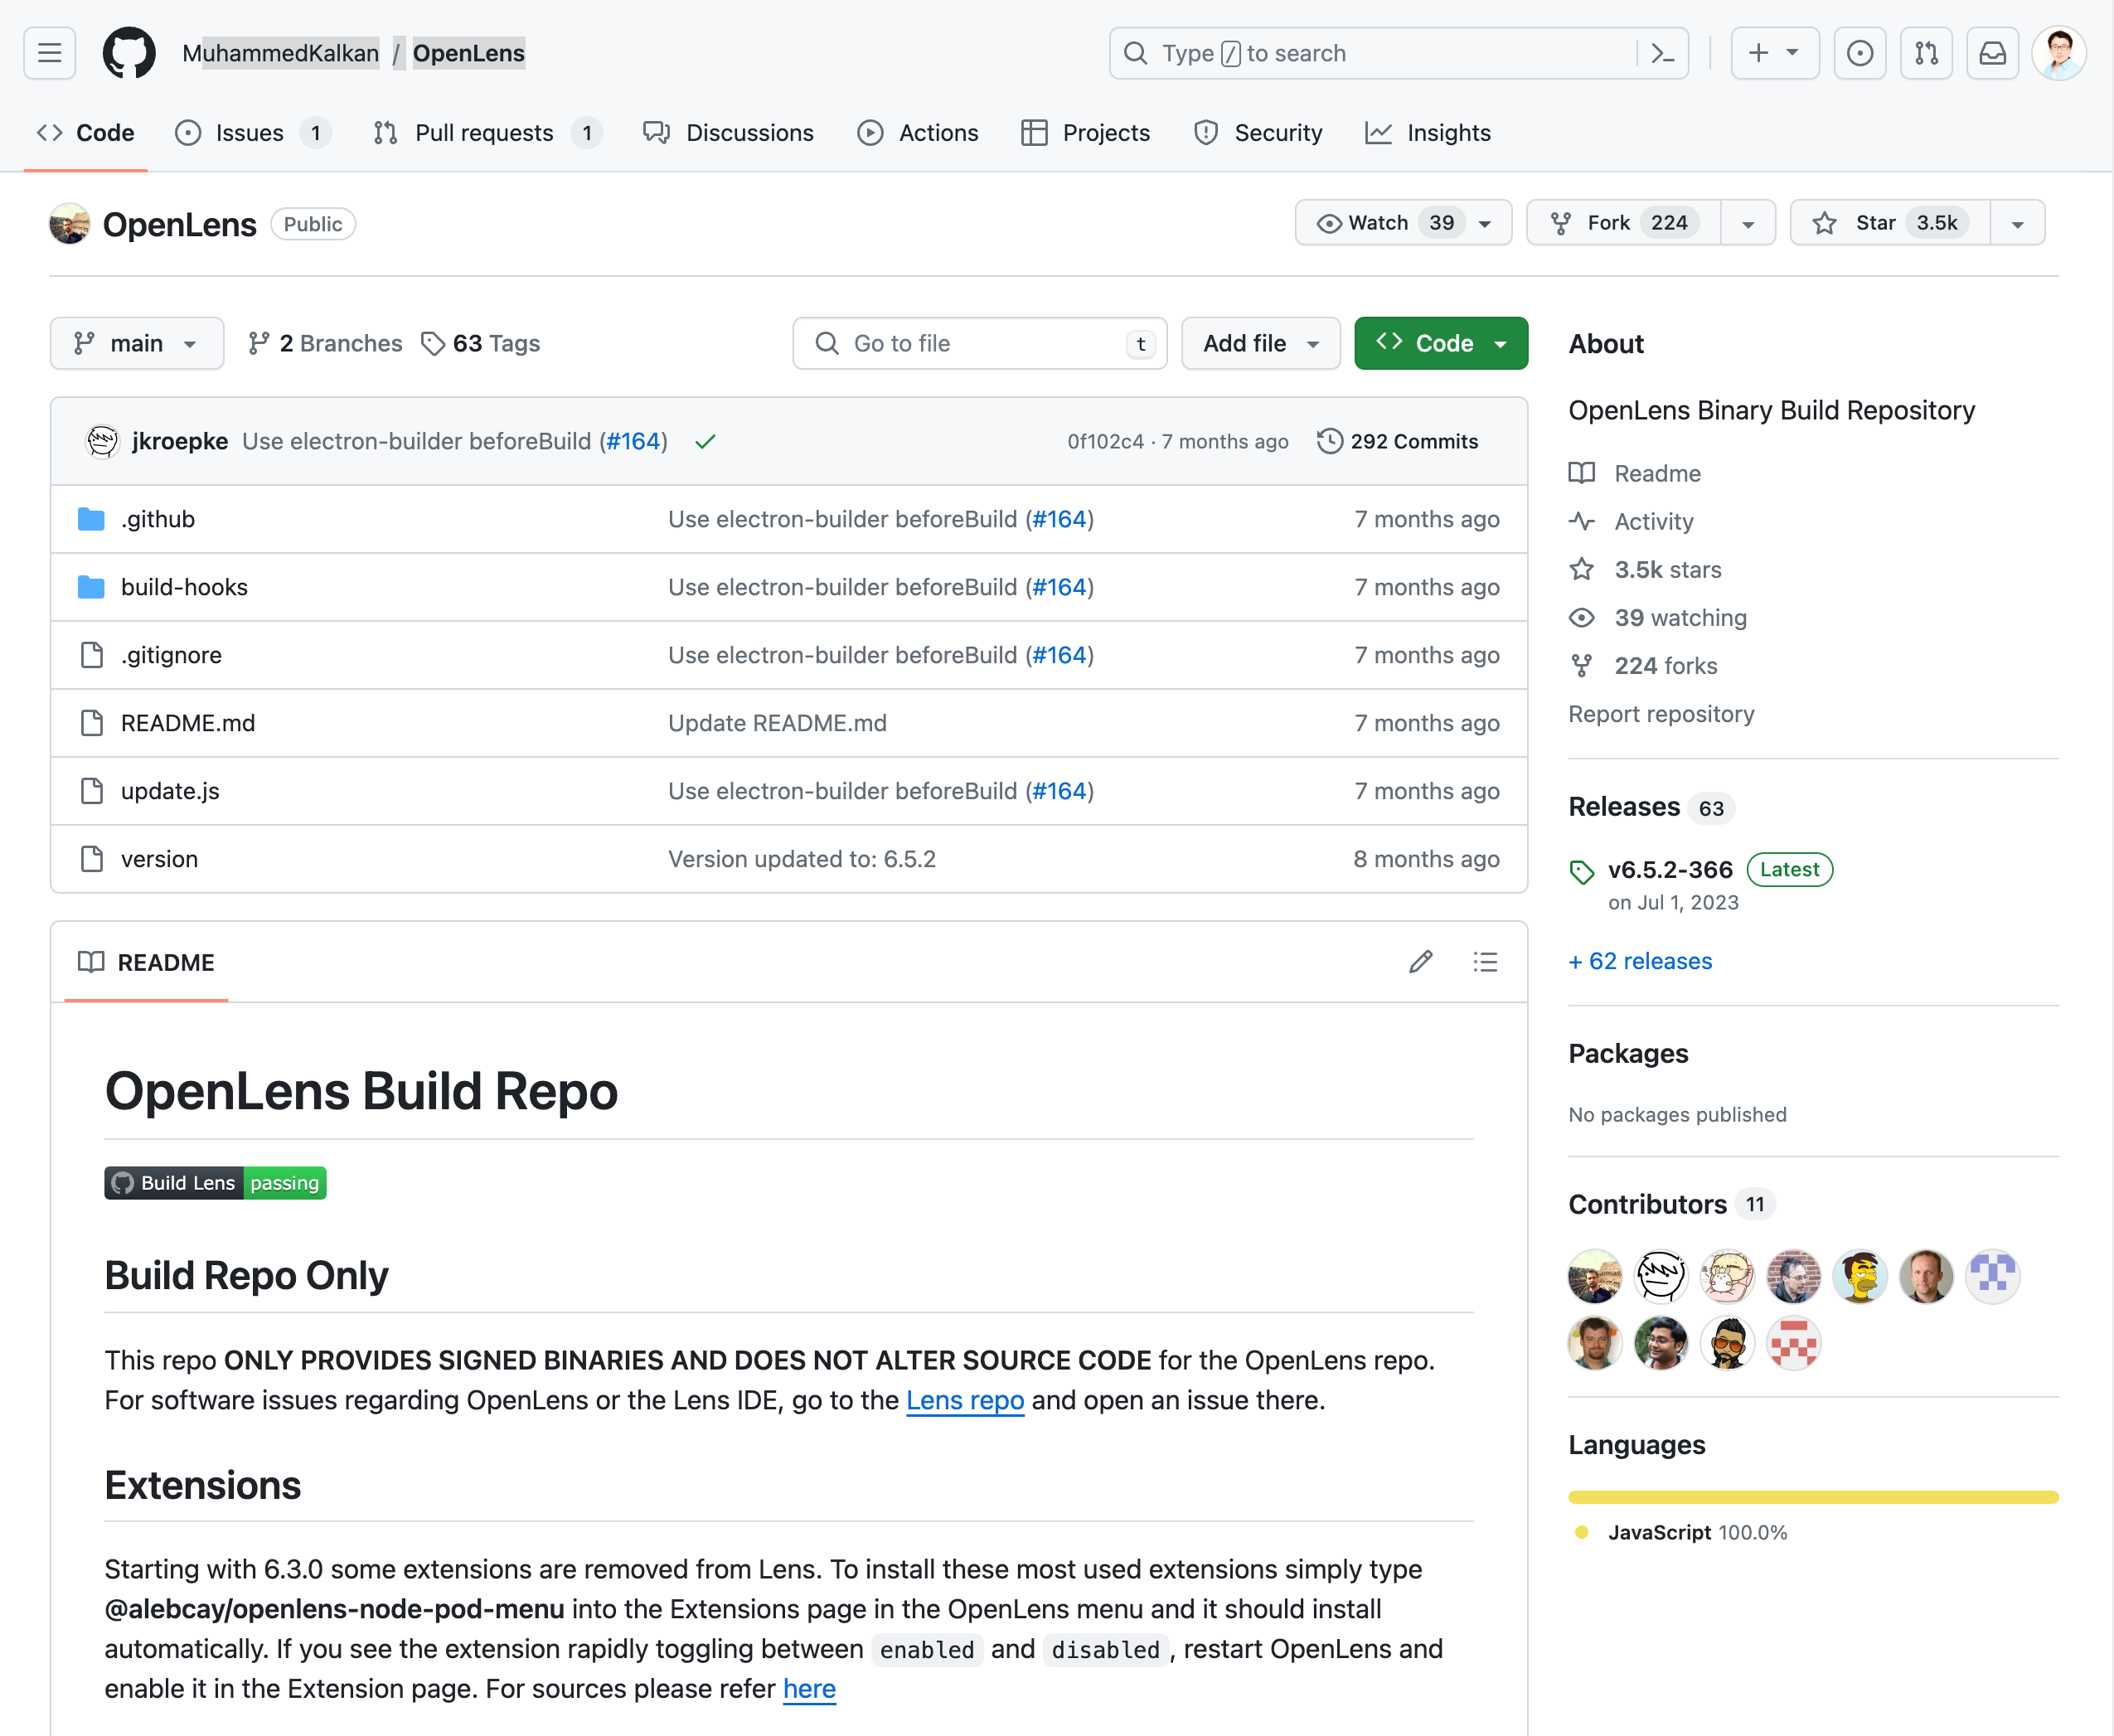Open the star lists dropdown arrow
Image resolution: width=2114 pixels, height=1736 pixels.
tap(2017, 223)
